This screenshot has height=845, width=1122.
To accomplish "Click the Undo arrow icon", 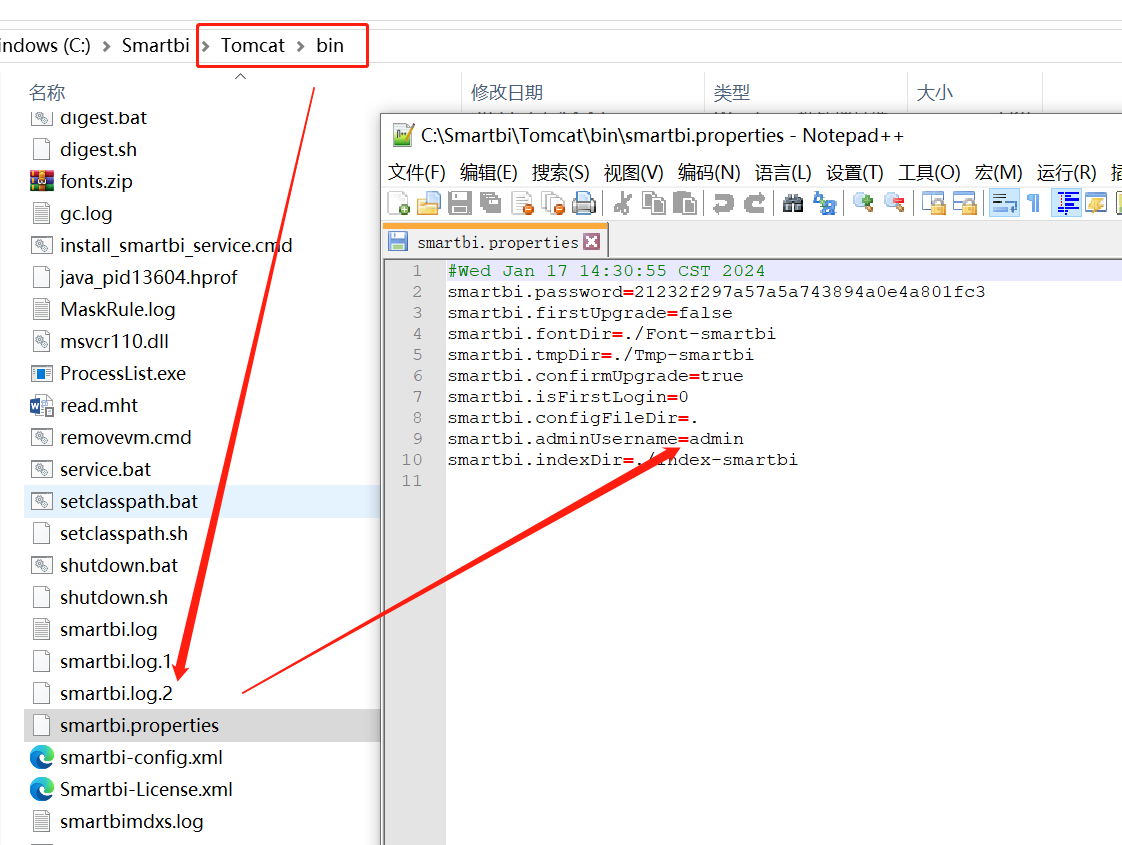I will 723,204.
